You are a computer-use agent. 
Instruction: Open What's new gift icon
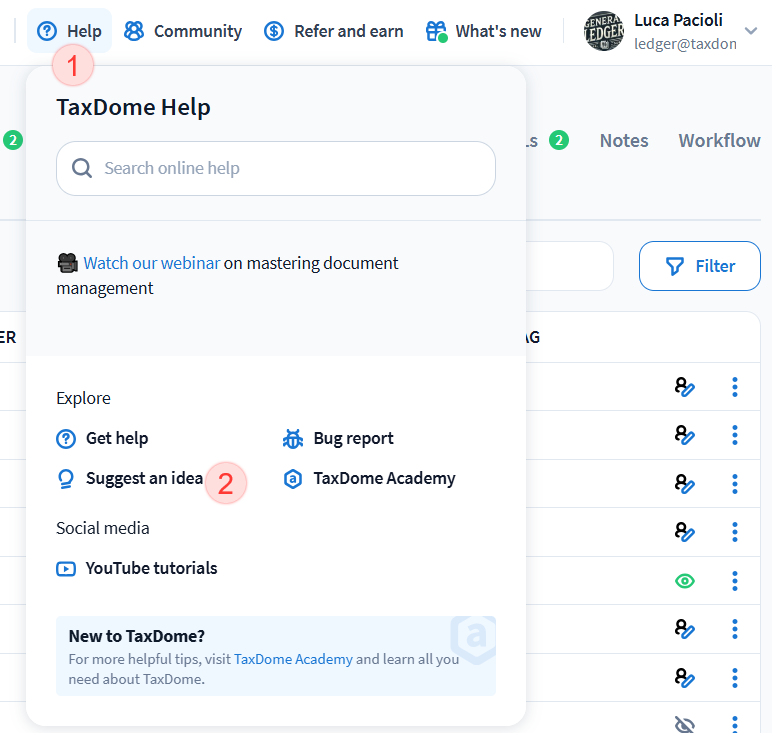(x=436, y=31)
